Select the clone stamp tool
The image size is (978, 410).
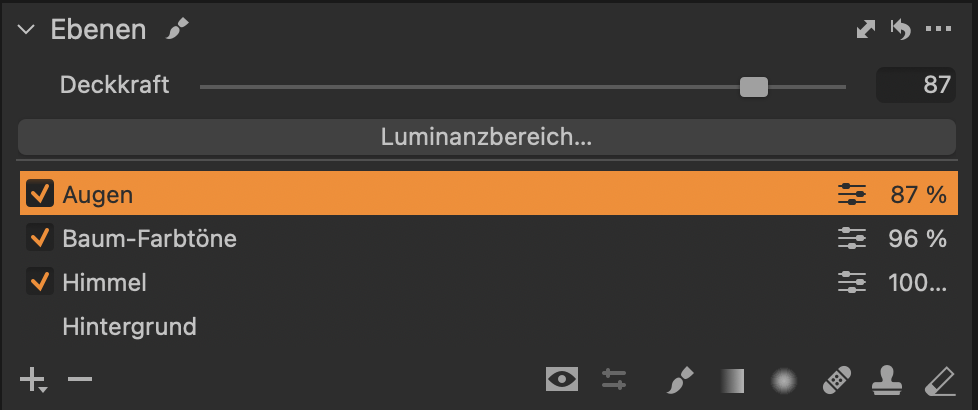(888, 380)
